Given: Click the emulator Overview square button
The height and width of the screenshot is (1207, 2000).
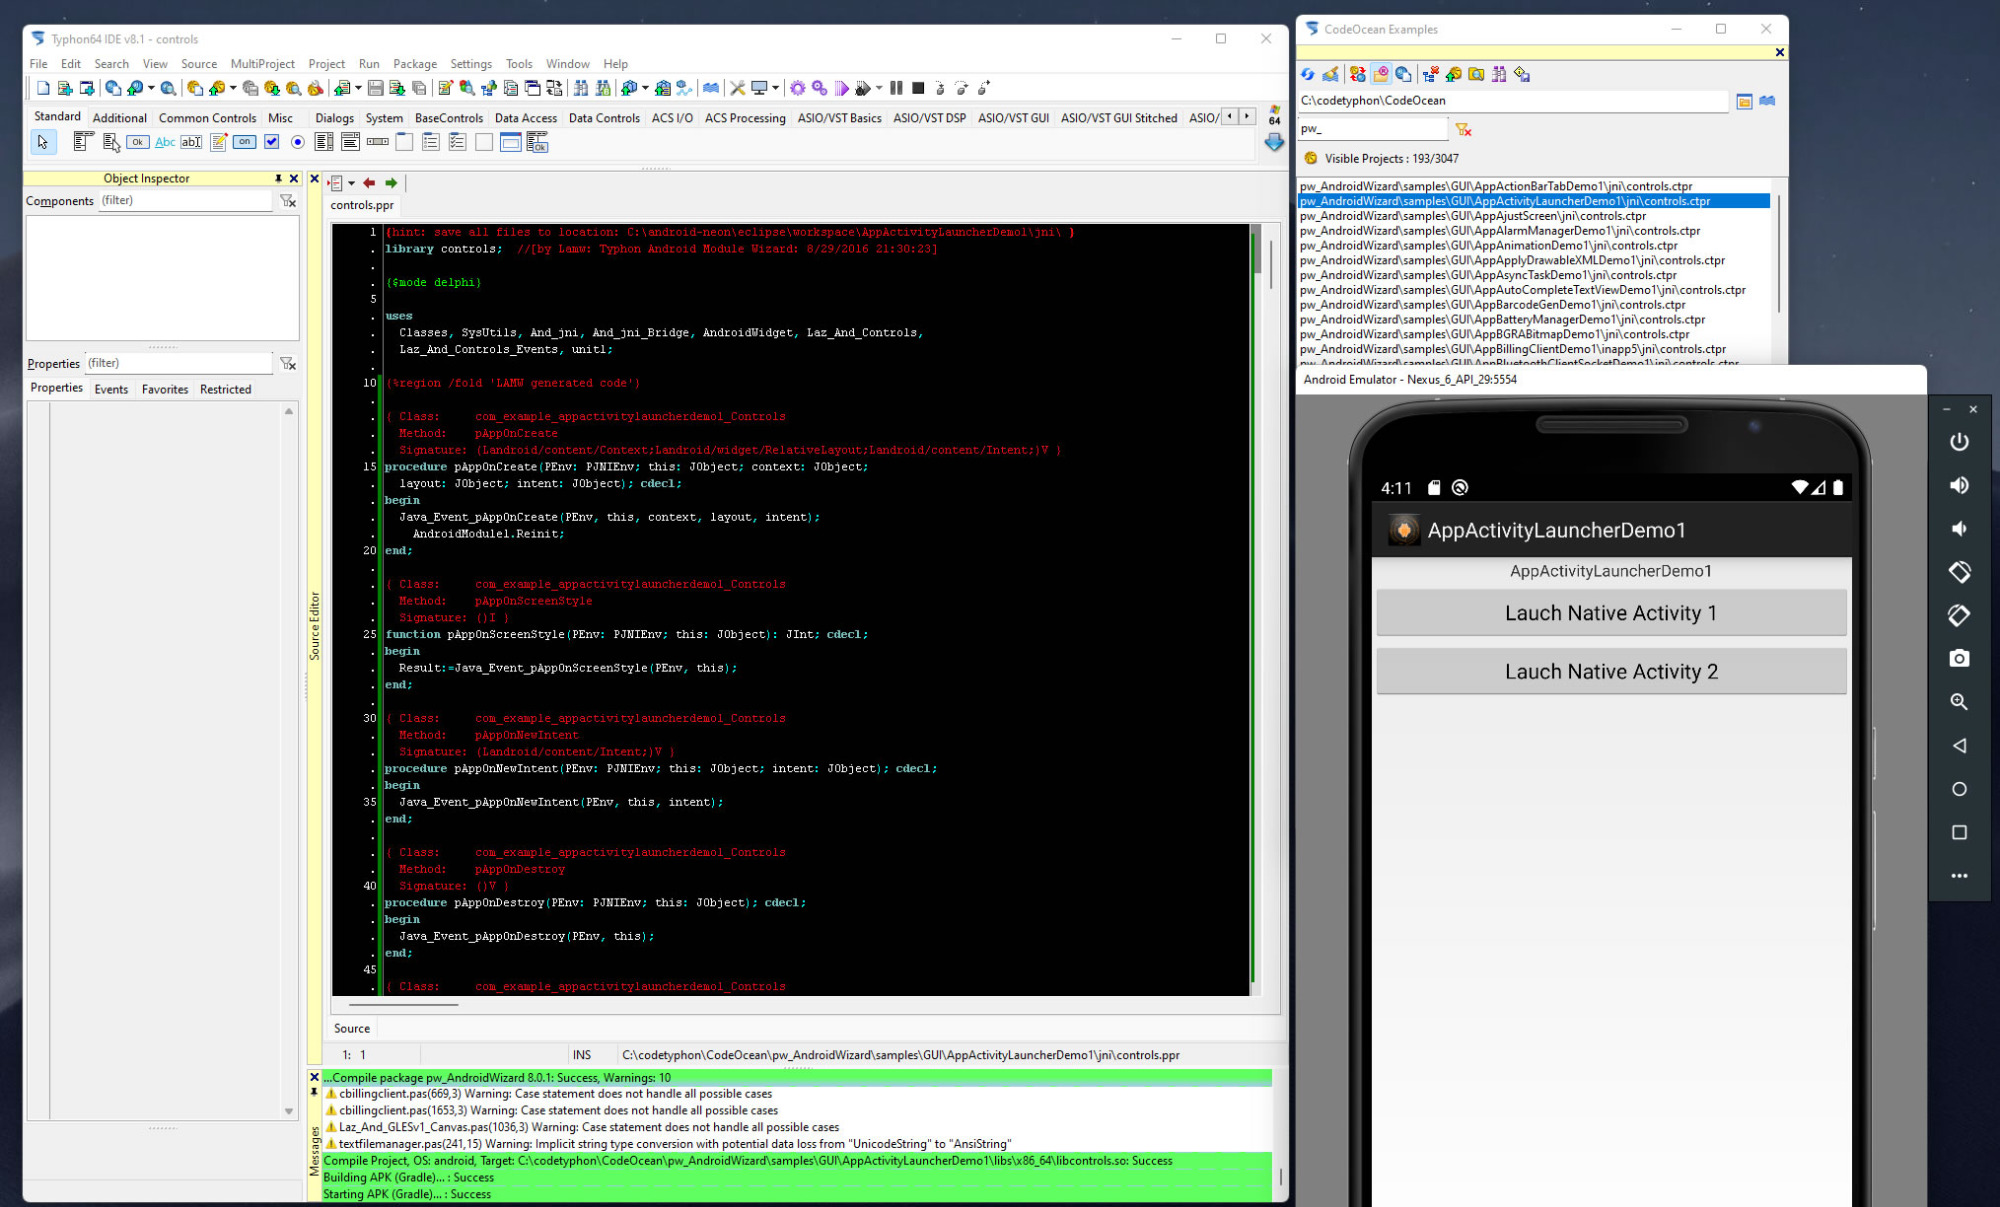Looking at the screenshot, I should click(1959, 832).
